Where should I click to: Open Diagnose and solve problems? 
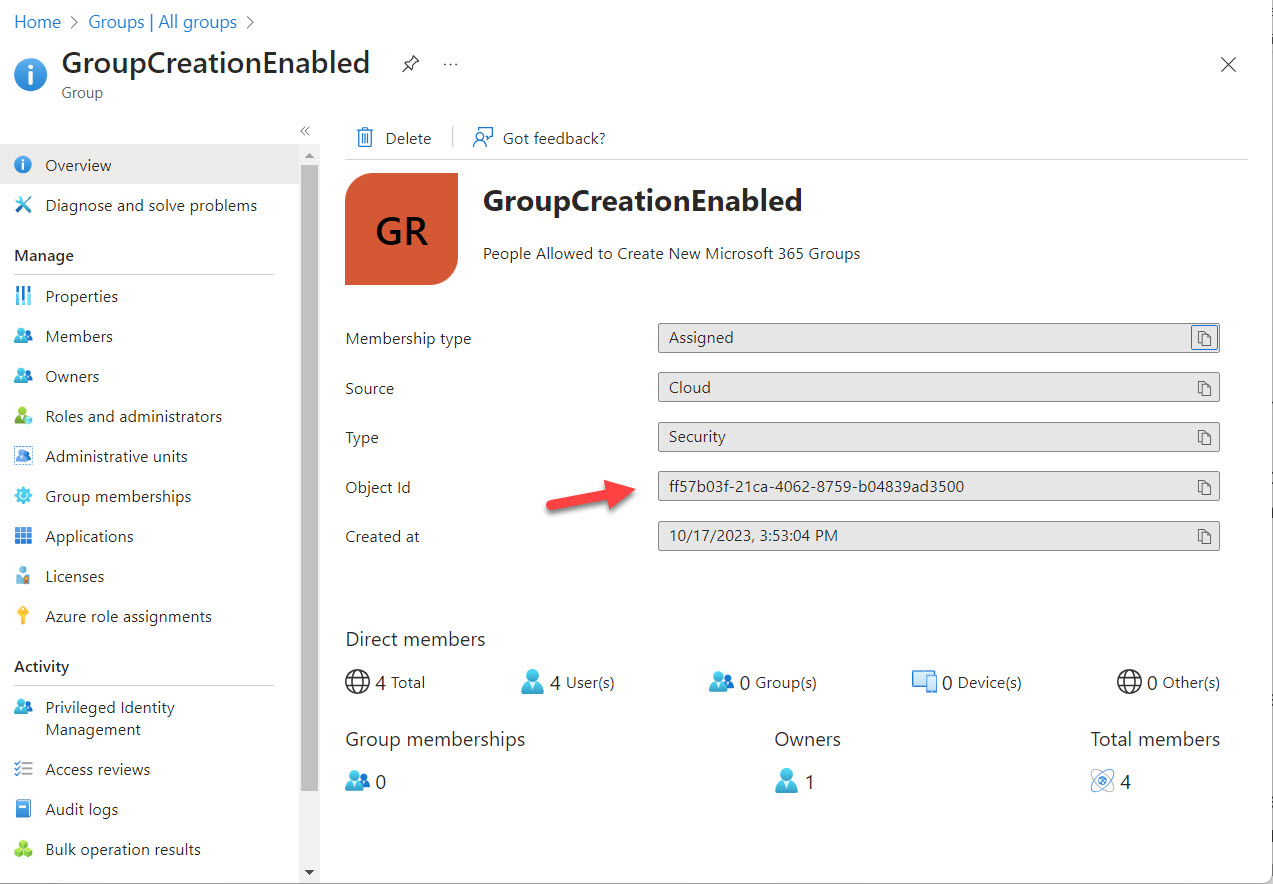(150, 205)
